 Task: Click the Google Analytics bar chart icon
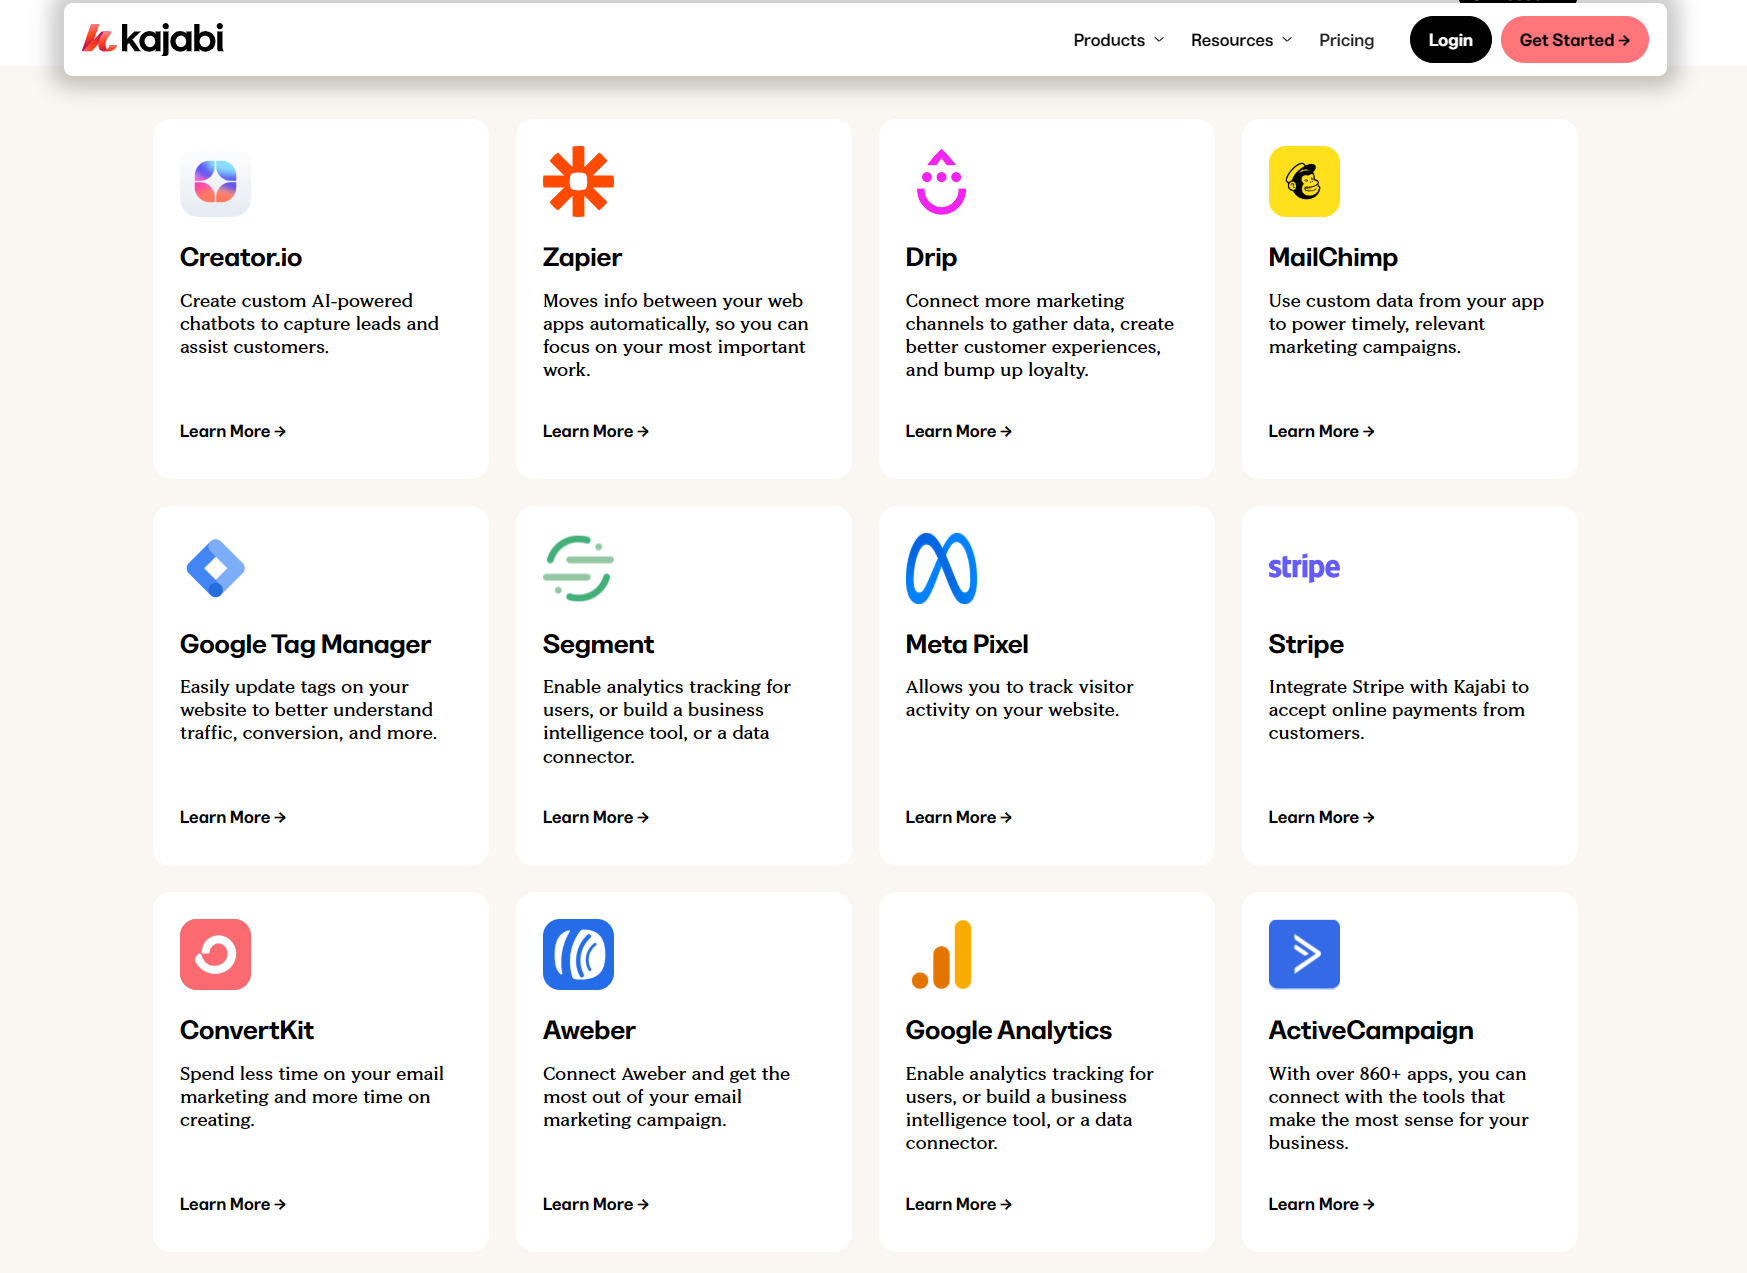(941, 954)
